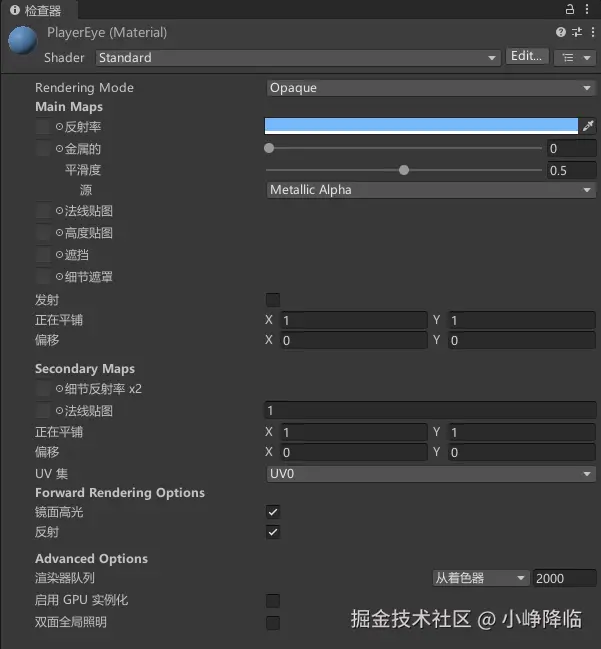Click Secondary Maps 偏移 Y field
601x649 pixels.
(x=522, y=452)
